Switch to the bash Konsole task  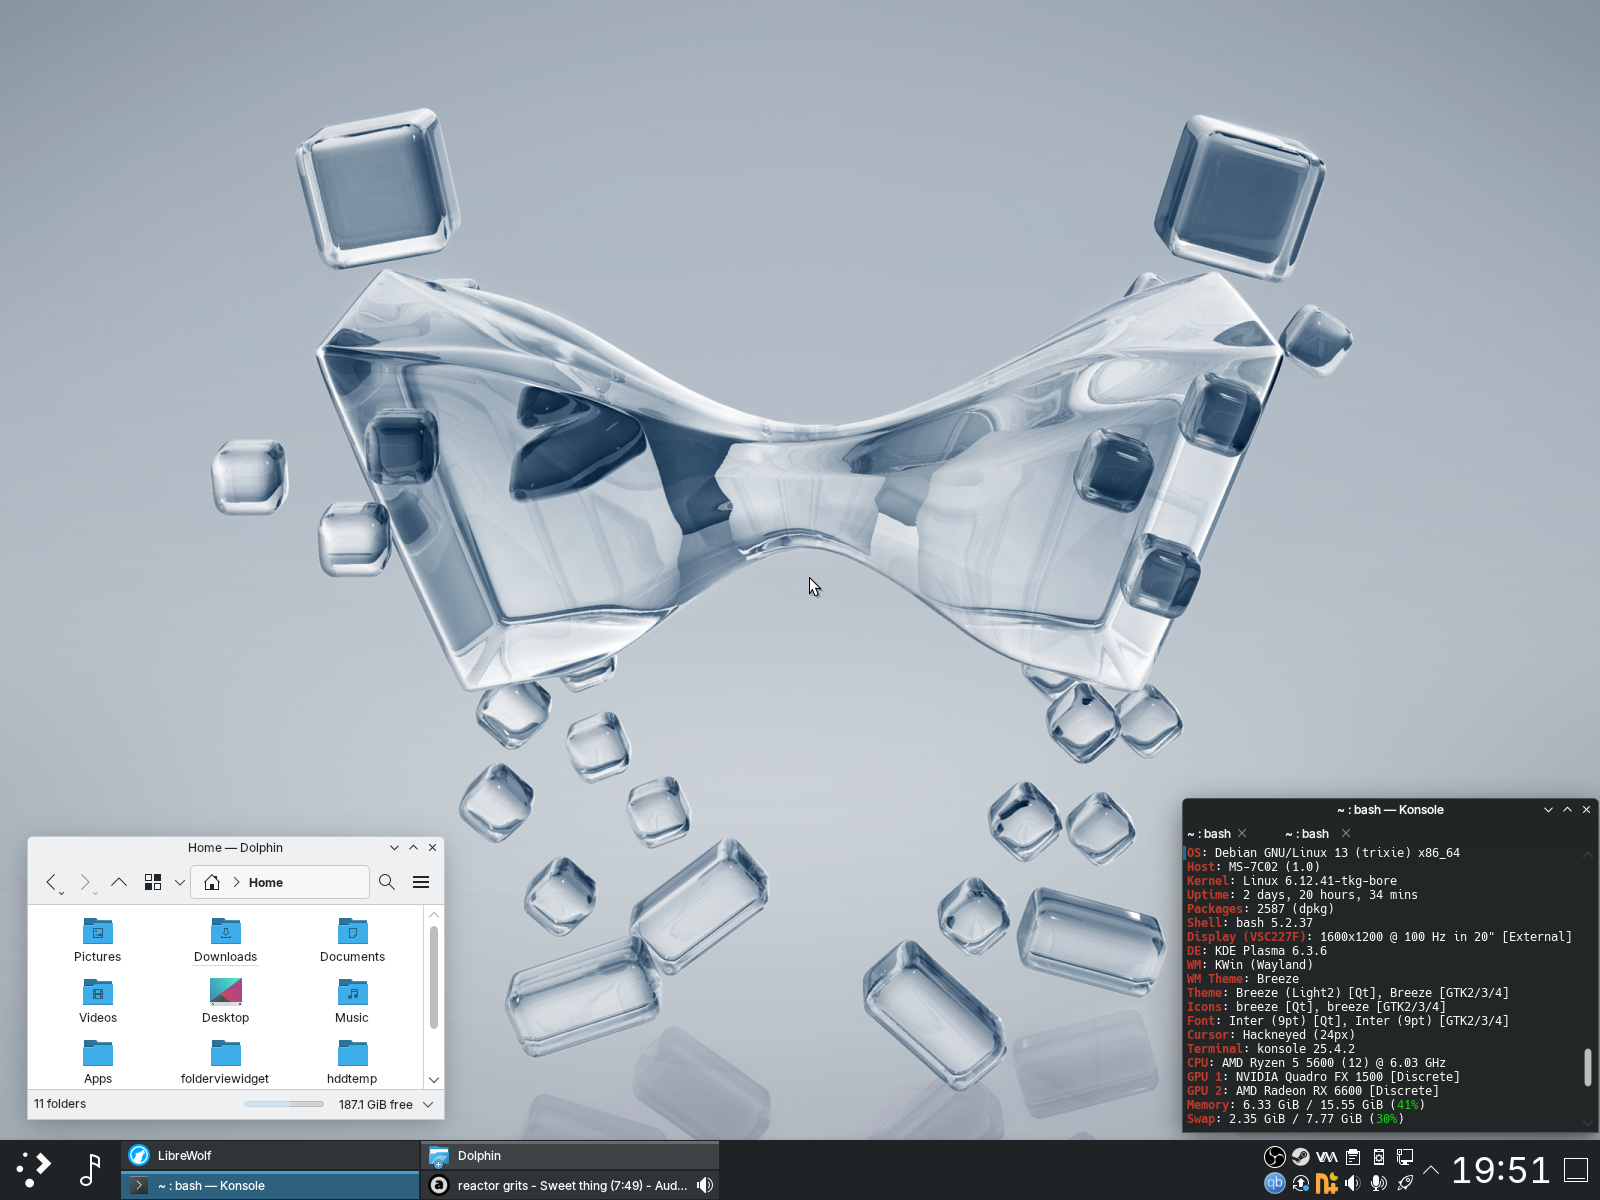270,1185
